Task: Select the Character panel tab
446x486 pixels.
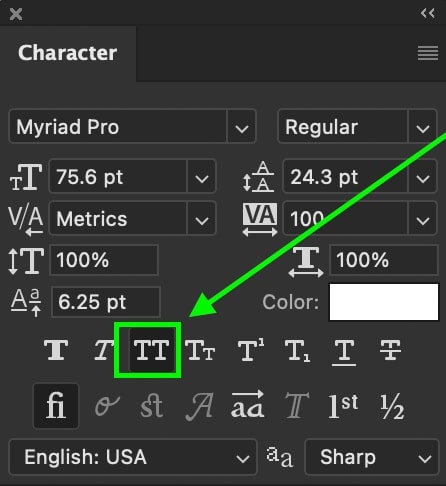Action: [68, 53]
